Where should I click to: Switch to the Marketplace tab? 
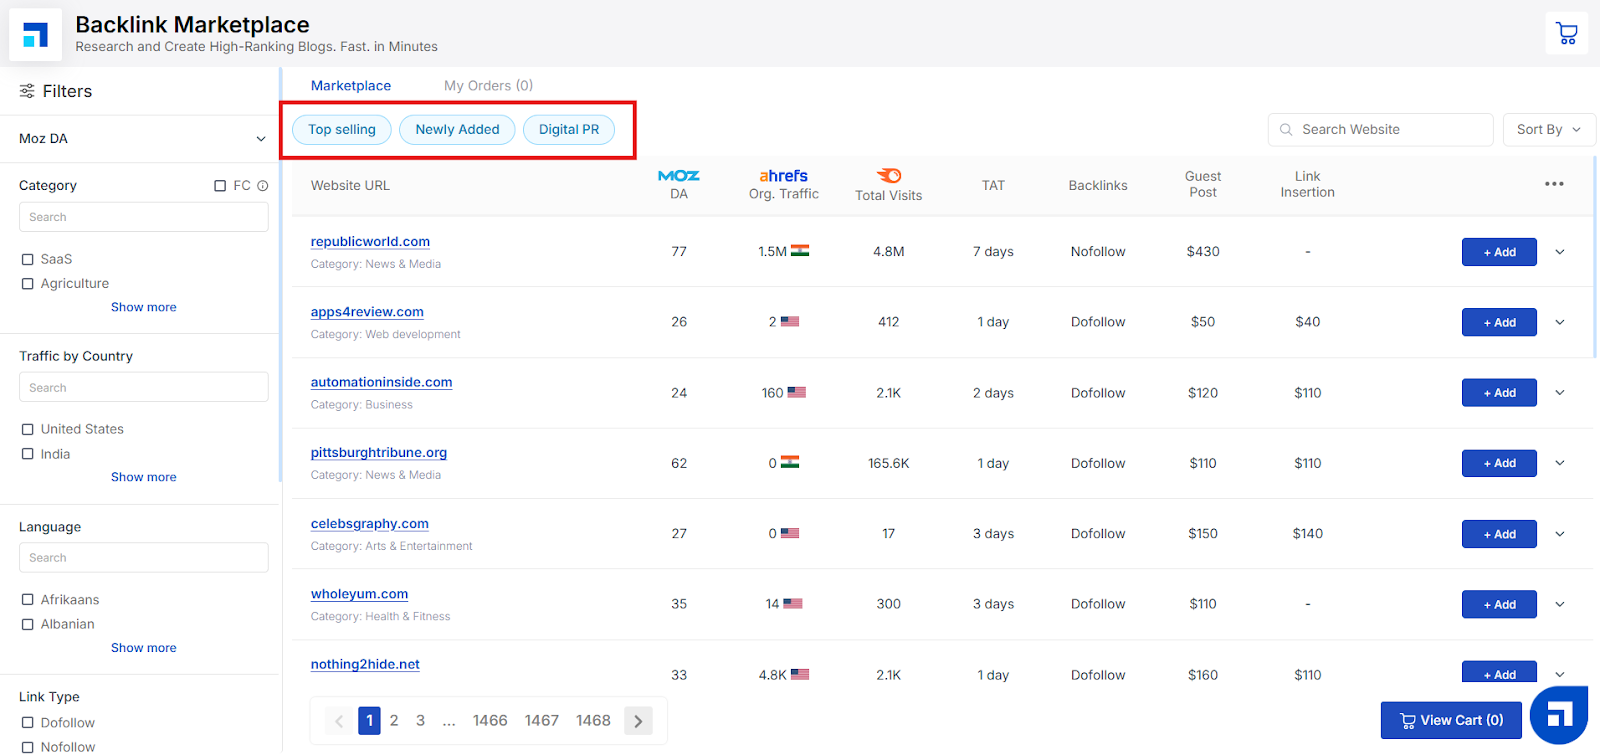click(x=351, y=86)
